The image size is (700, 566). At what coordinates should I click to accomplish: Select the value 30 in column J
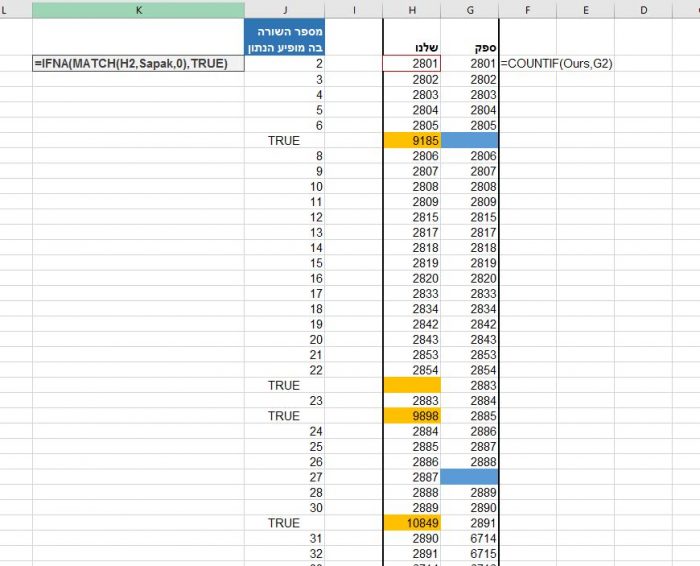point(284,508)
